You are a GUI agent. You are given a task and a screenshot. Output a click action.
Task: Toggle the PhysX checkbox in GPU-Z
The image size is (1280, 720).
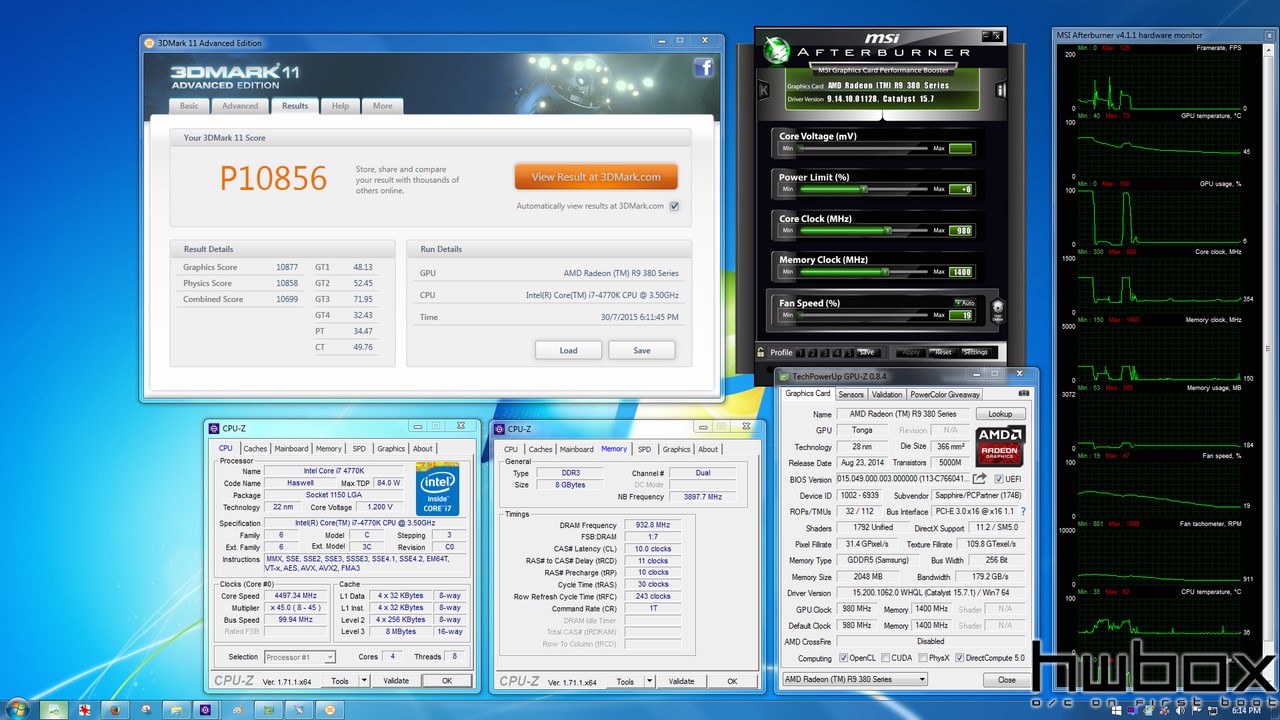pos(922,658)
